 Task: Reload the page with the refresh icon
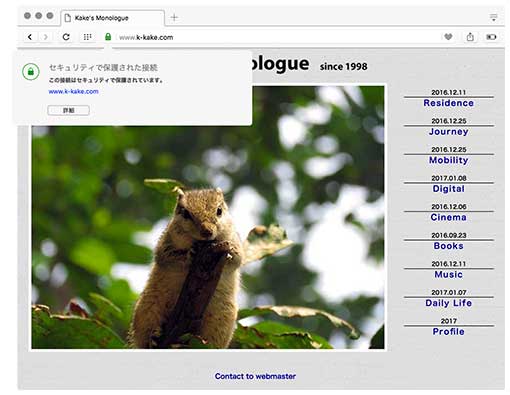(x=66, y=37)
